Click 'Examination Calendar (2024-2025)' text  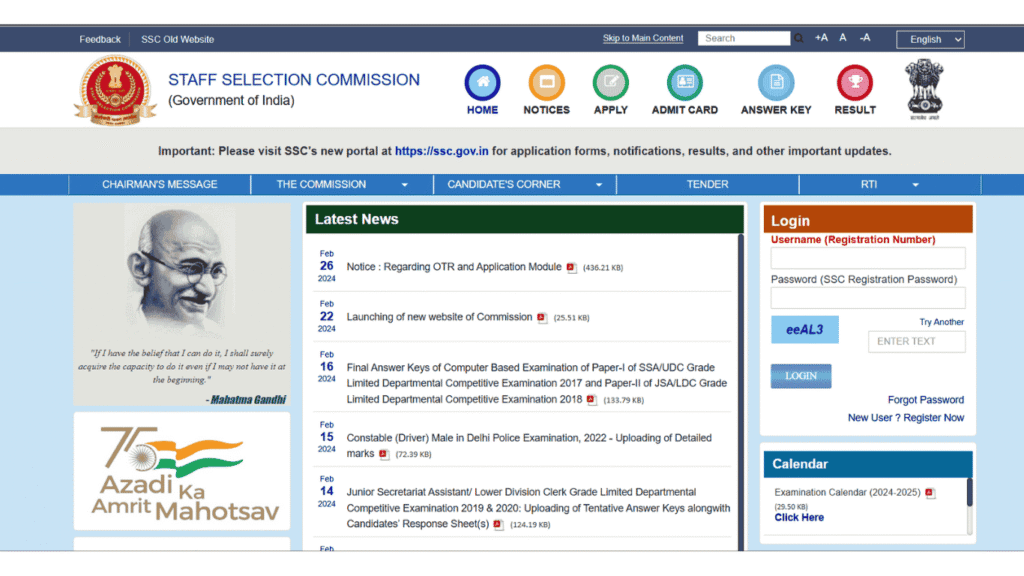pyautogui.click(x=847, y=492)
